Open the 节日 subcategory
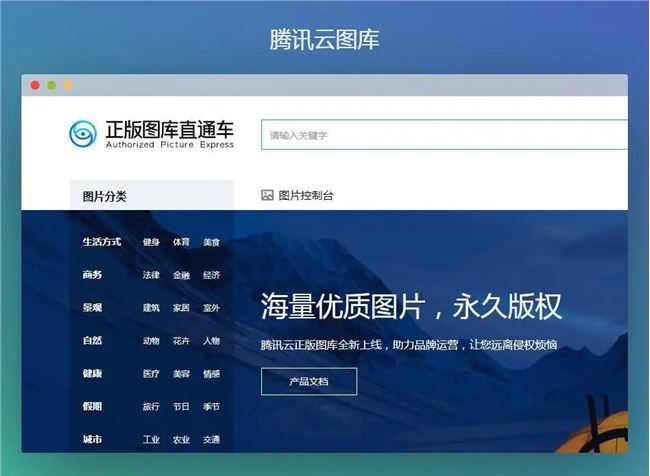 [181, 407]
